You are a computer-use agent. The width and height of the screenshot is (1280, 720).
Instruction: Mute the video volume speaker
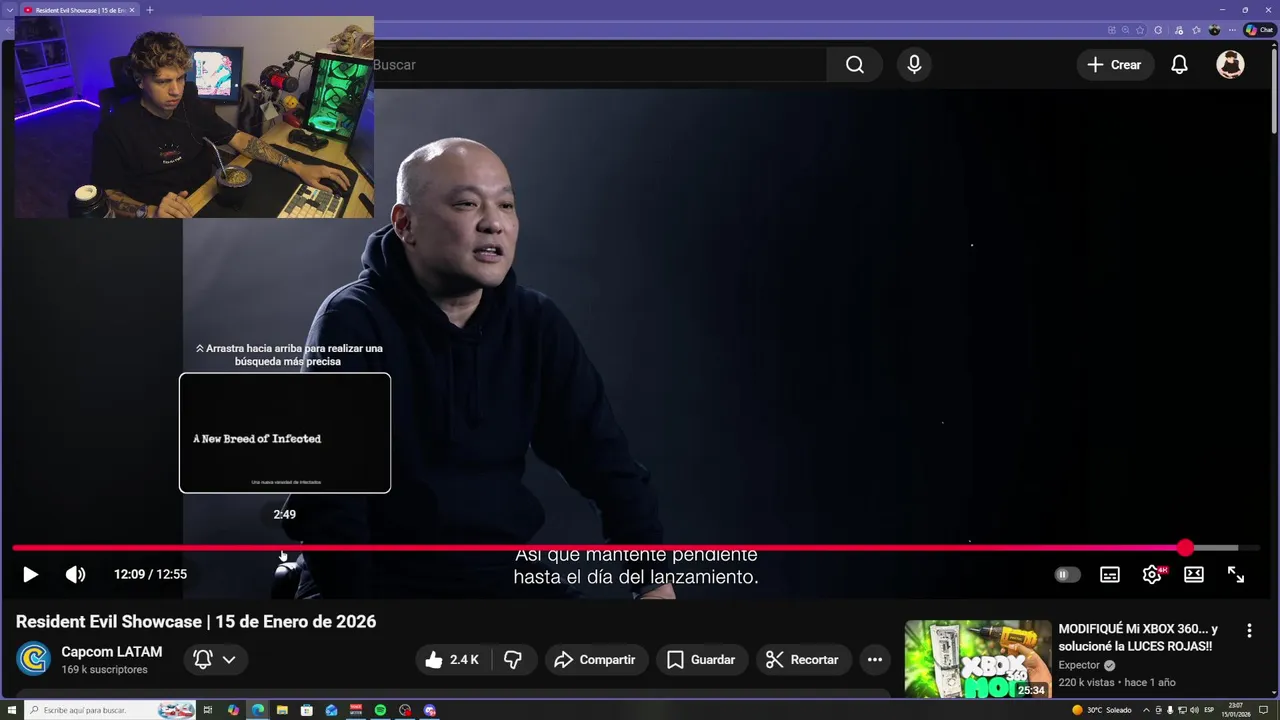pyautogui.click(x=75, y=574)
